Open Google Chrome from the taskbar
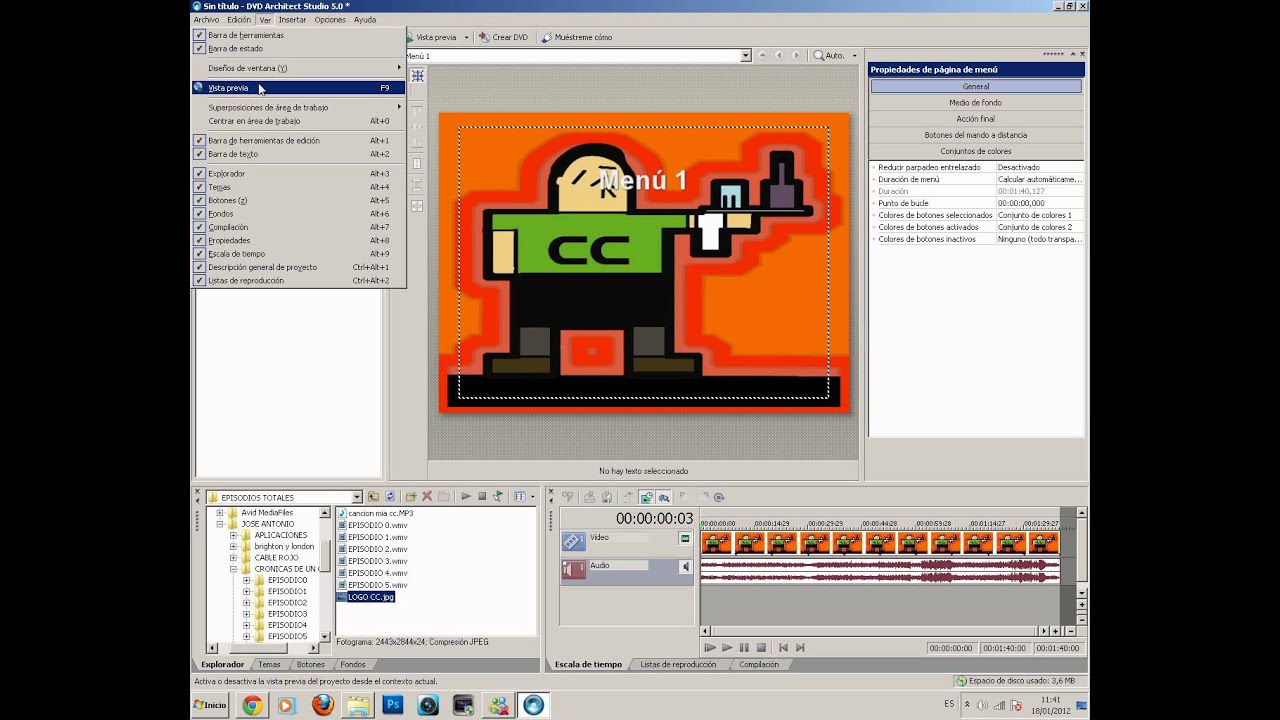This screenshot has height=720, width=1280. click(252, 706)
